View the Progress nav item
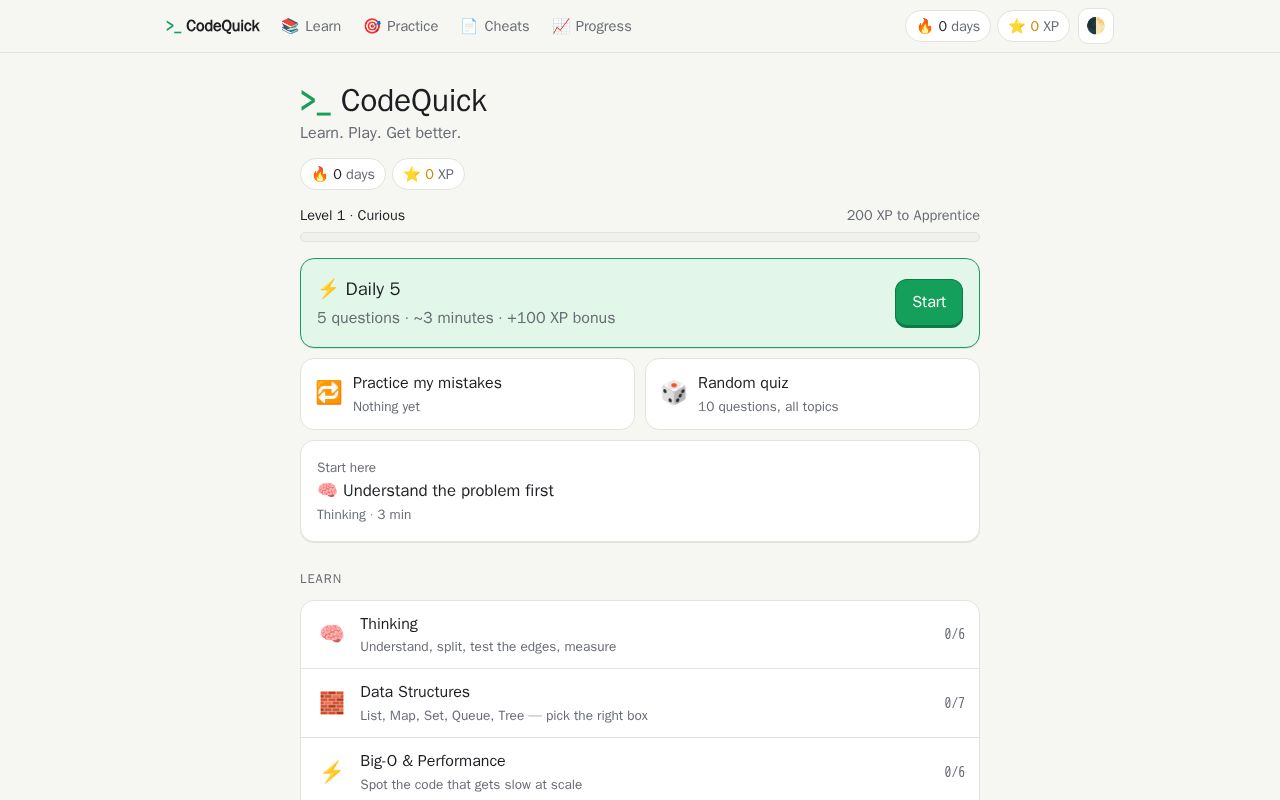 [x=592, y=26]
